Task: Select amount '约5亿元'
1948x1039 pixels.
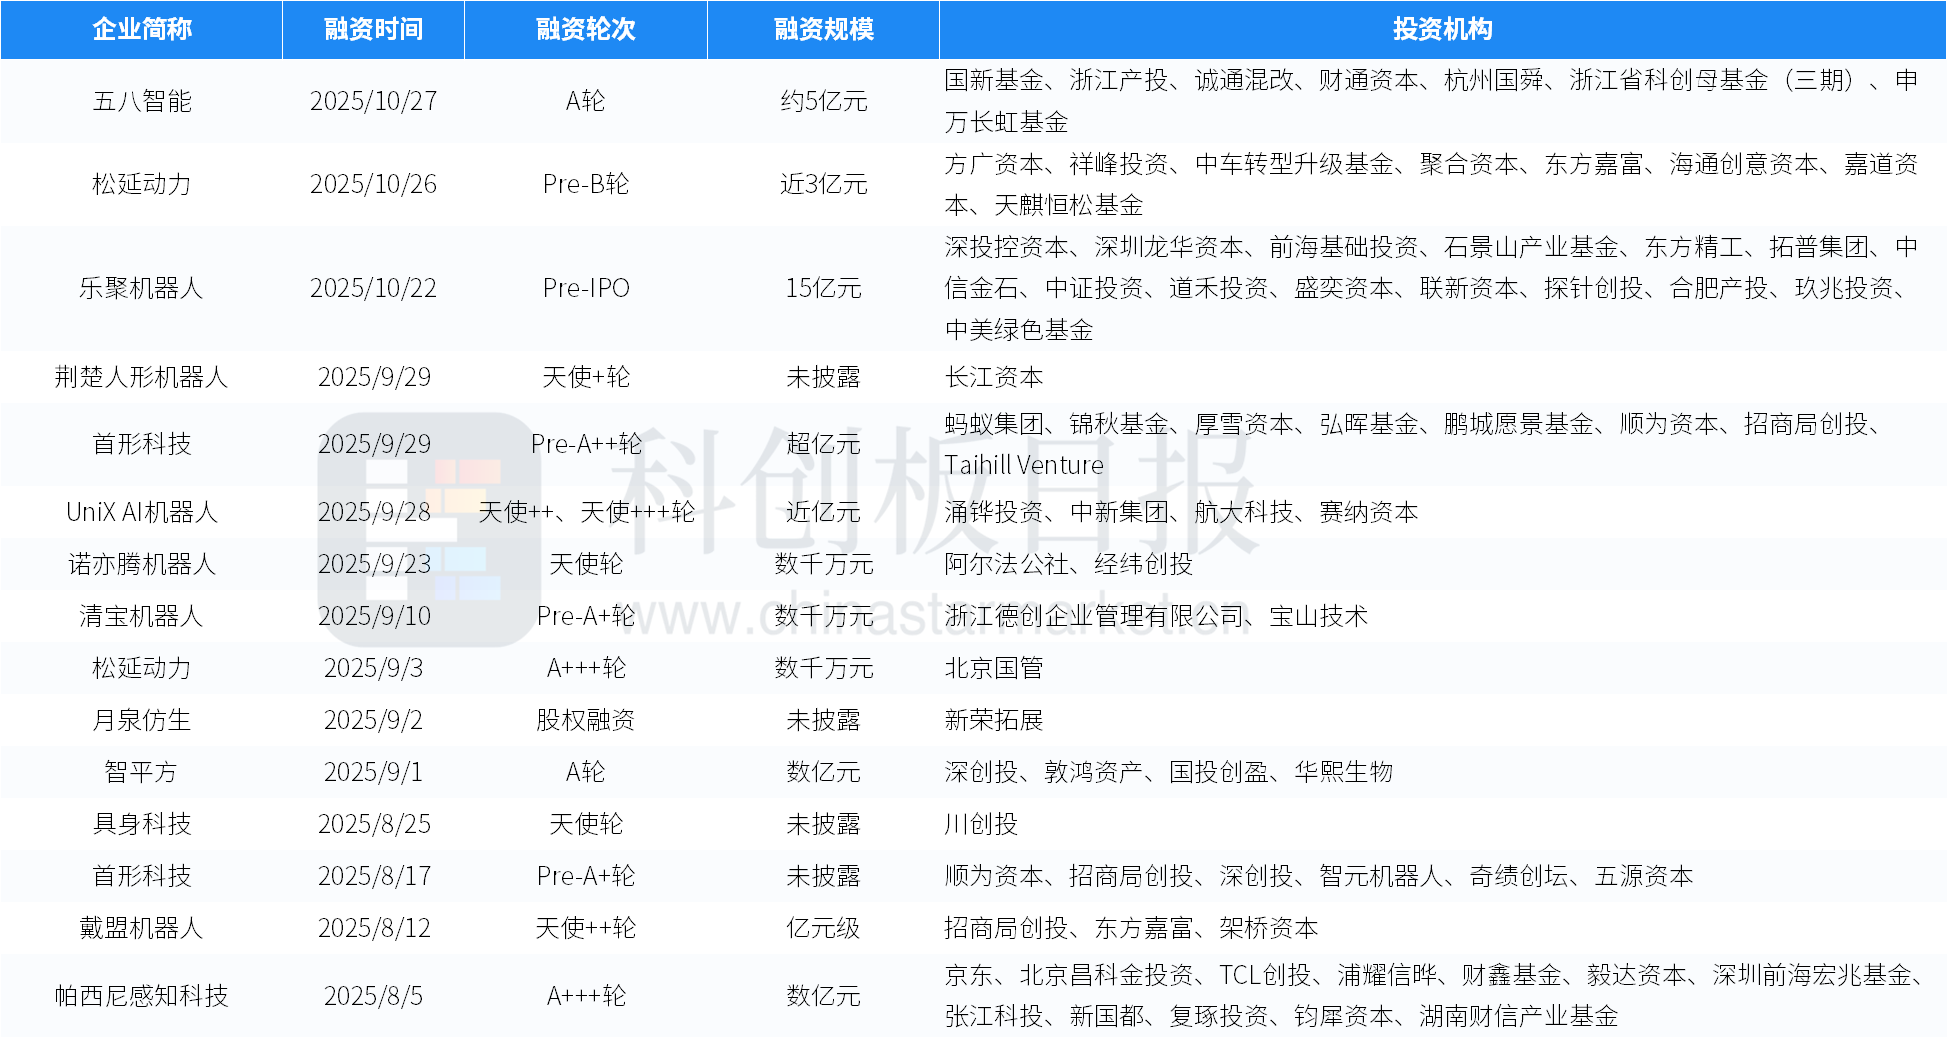Action: pyautogui.click(x=824, y=101)
